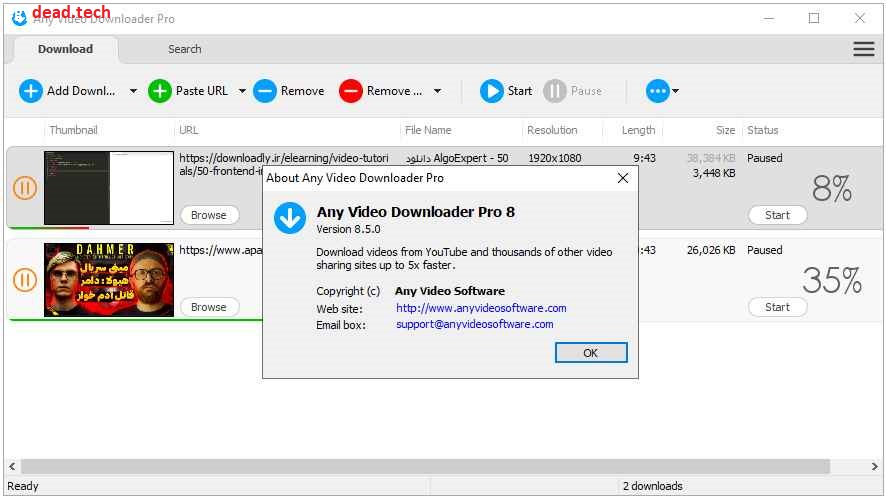
Task: Click the support email address link
Action: [475, 324]
